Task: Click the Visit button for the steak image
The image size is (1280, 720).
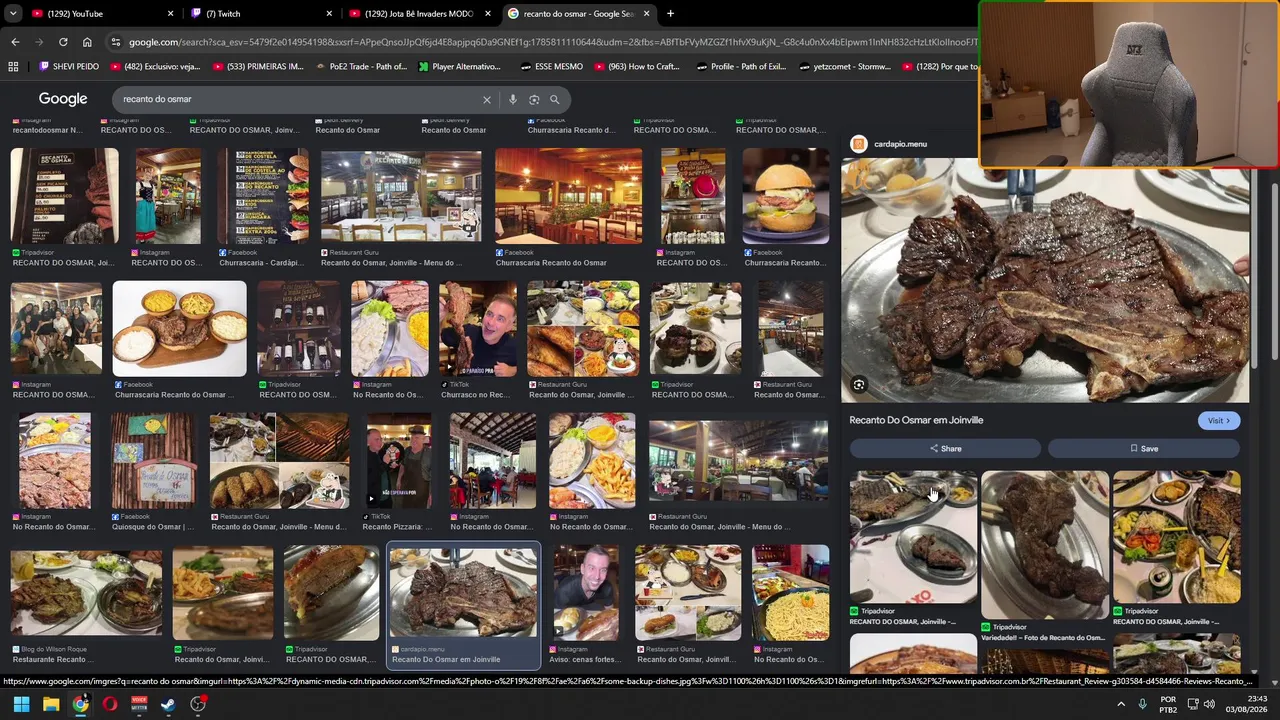Action: (x=1219, y=421)
